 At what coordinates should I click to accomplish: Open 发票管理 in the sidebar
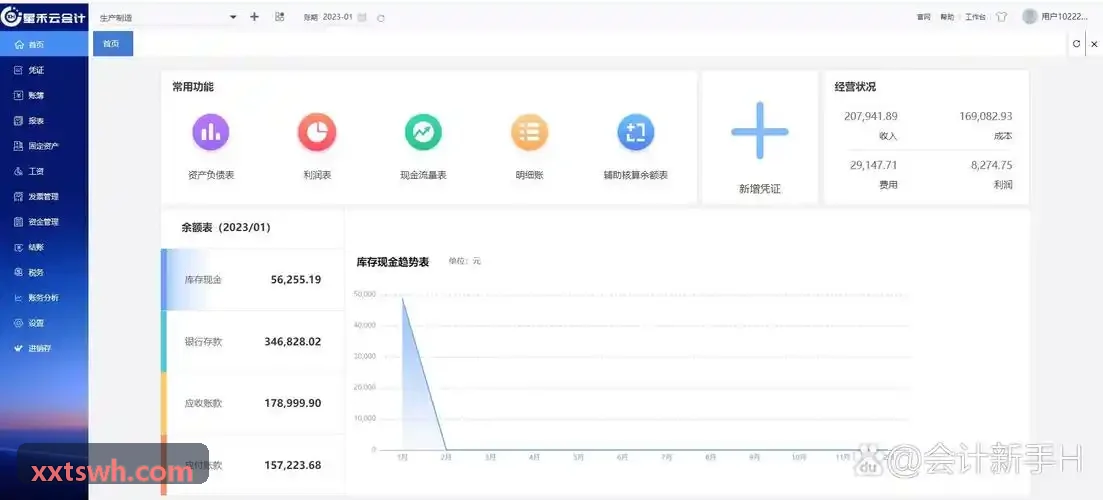pos(44,197)
